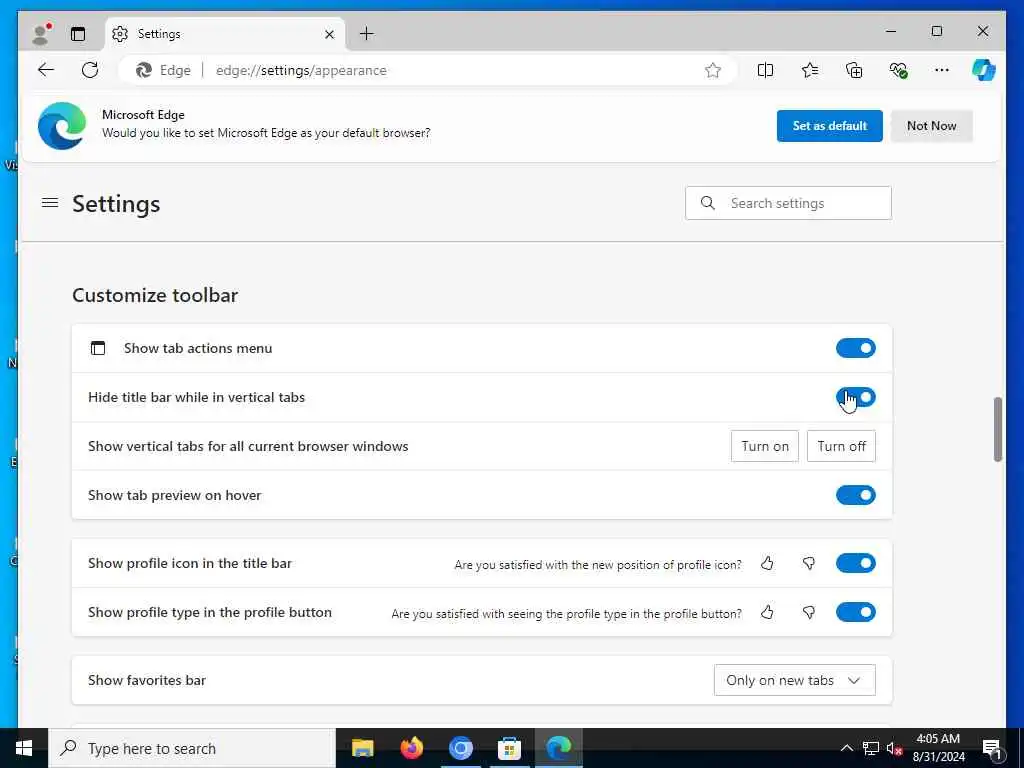
Task: Open the settings hamburger menu
Action: point(50,203)
